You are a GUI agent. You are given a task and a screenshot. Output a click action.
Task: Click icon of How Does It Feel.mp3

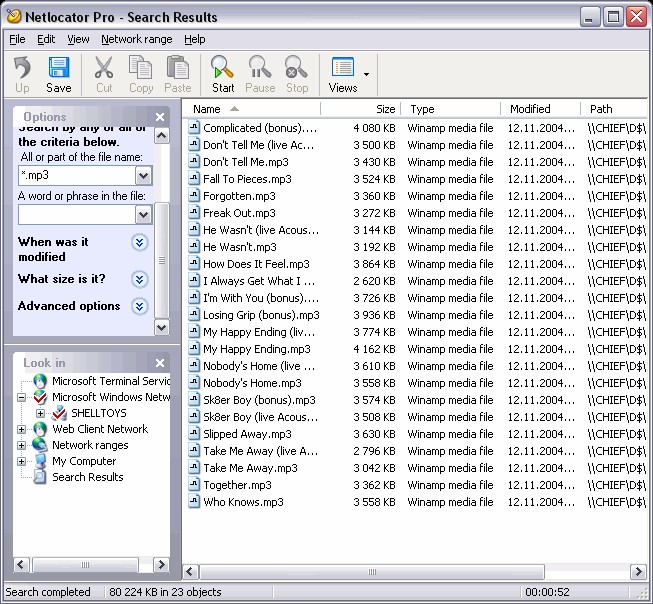pyautogui.click(x=194, y=264)
